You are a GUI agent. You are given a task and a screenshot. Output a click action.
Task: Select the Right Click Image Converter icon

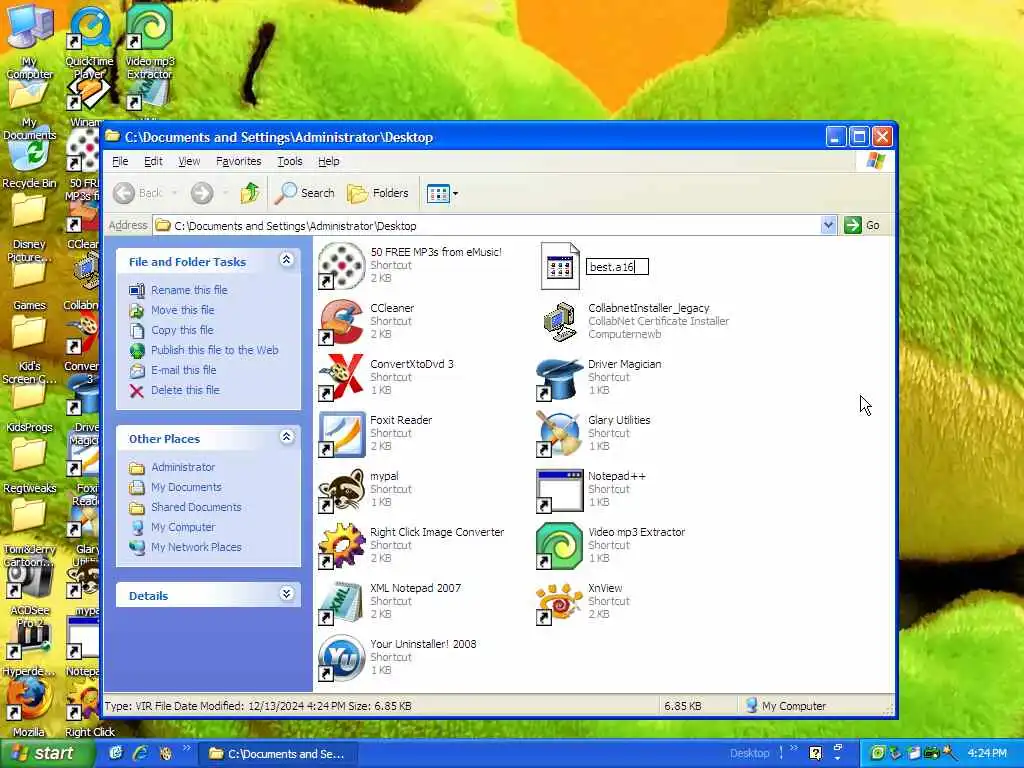click(x=341, y=546)
